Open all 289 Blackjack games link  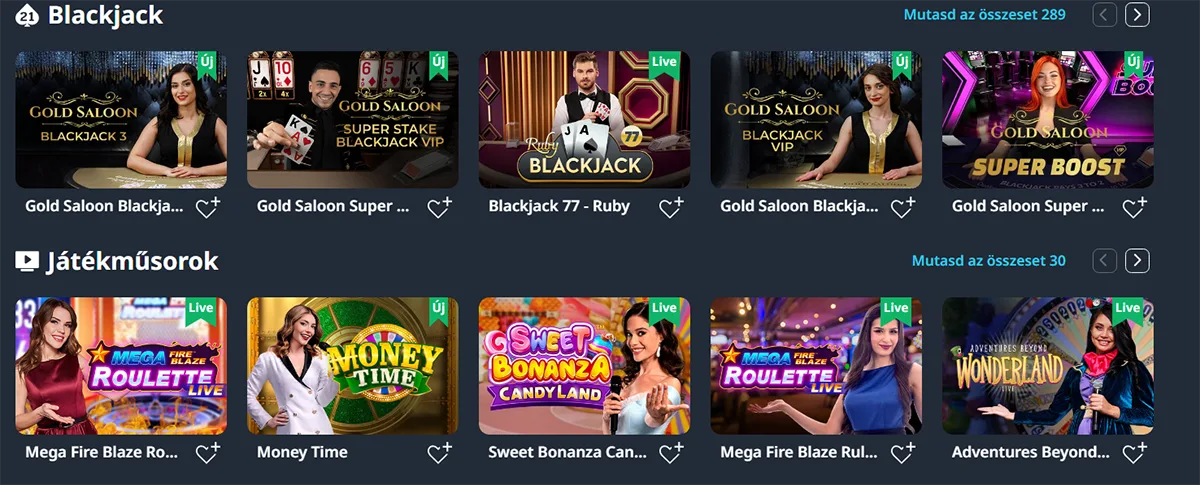click(984, 15)
